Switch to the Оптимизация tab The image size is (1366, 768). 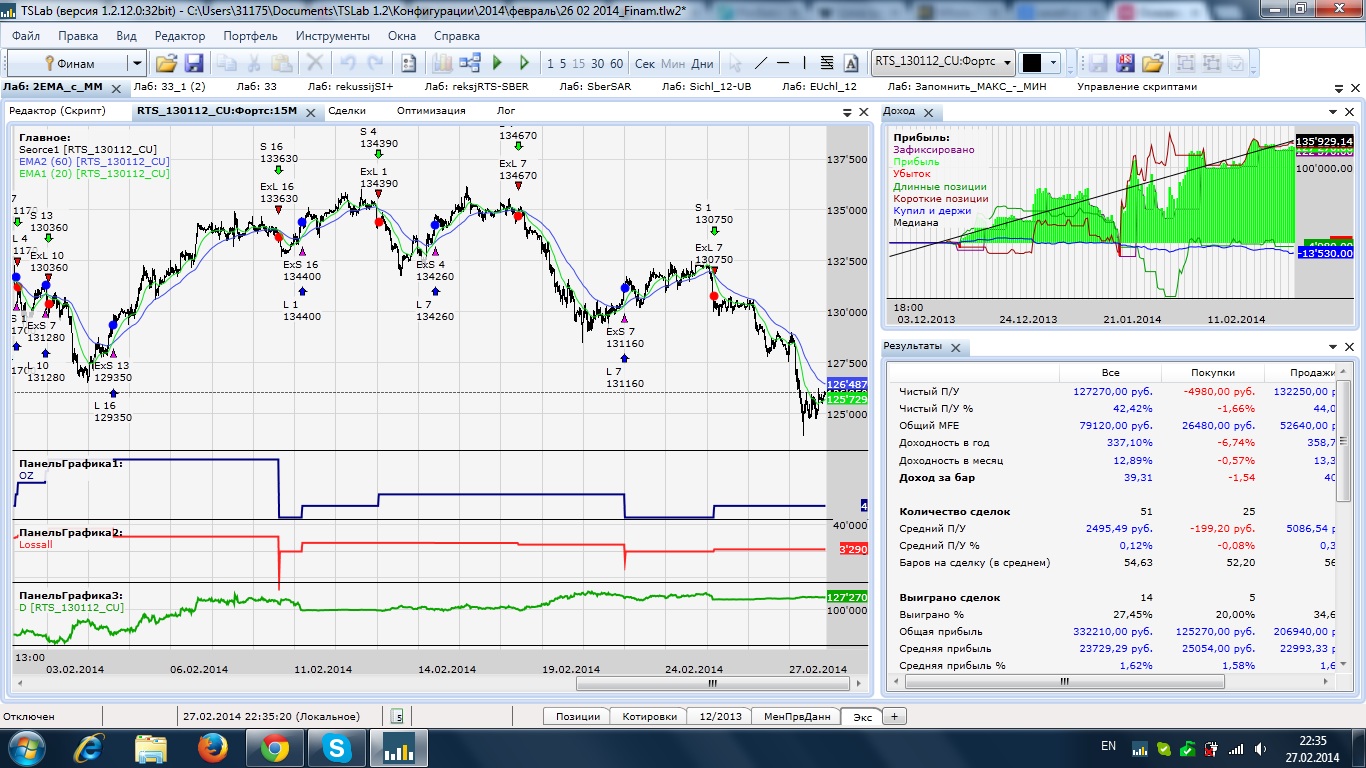pos(430,111)
